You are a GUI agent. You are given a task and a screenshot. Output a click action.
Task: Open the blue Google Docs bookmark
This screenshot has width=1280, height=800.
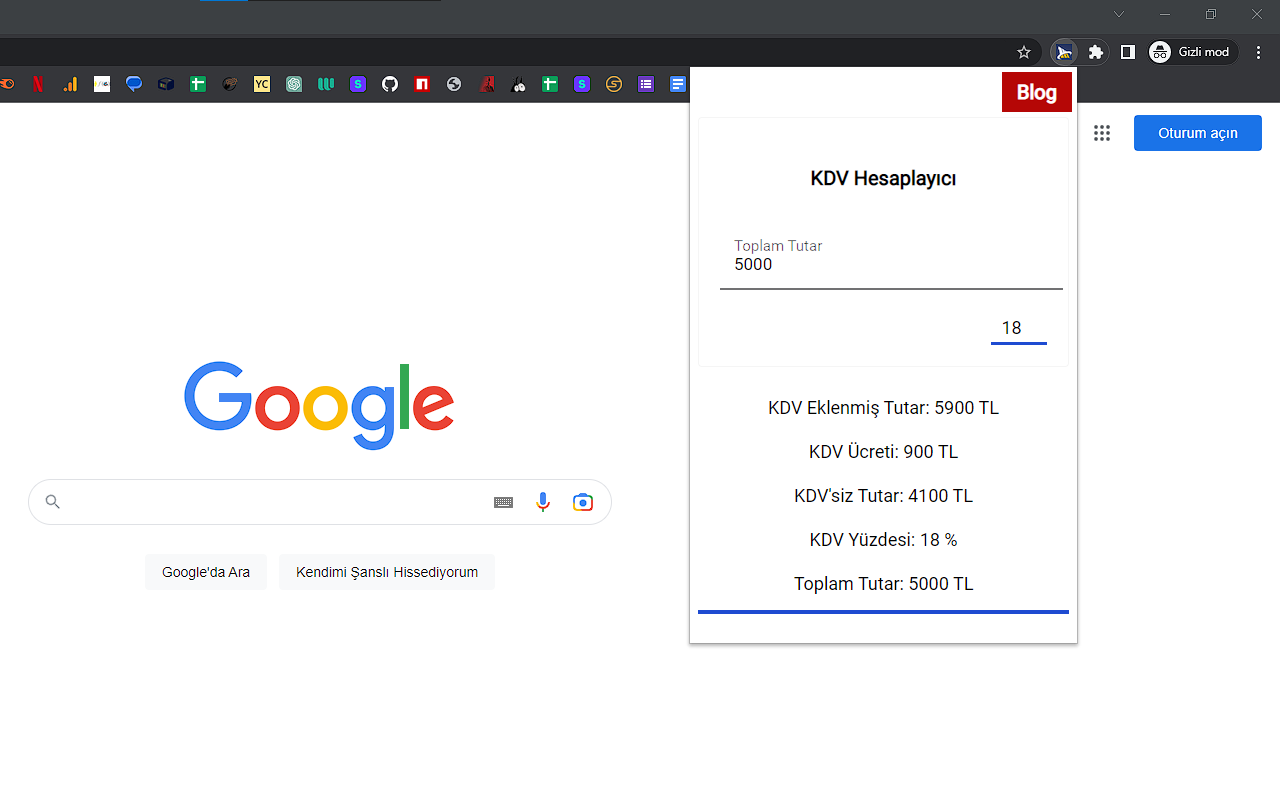(x=678, y=84)
